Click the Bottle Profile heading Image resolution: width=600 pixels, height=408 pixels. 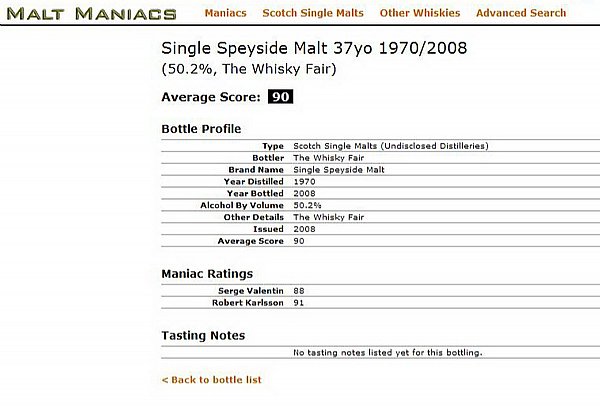(201, 129)
